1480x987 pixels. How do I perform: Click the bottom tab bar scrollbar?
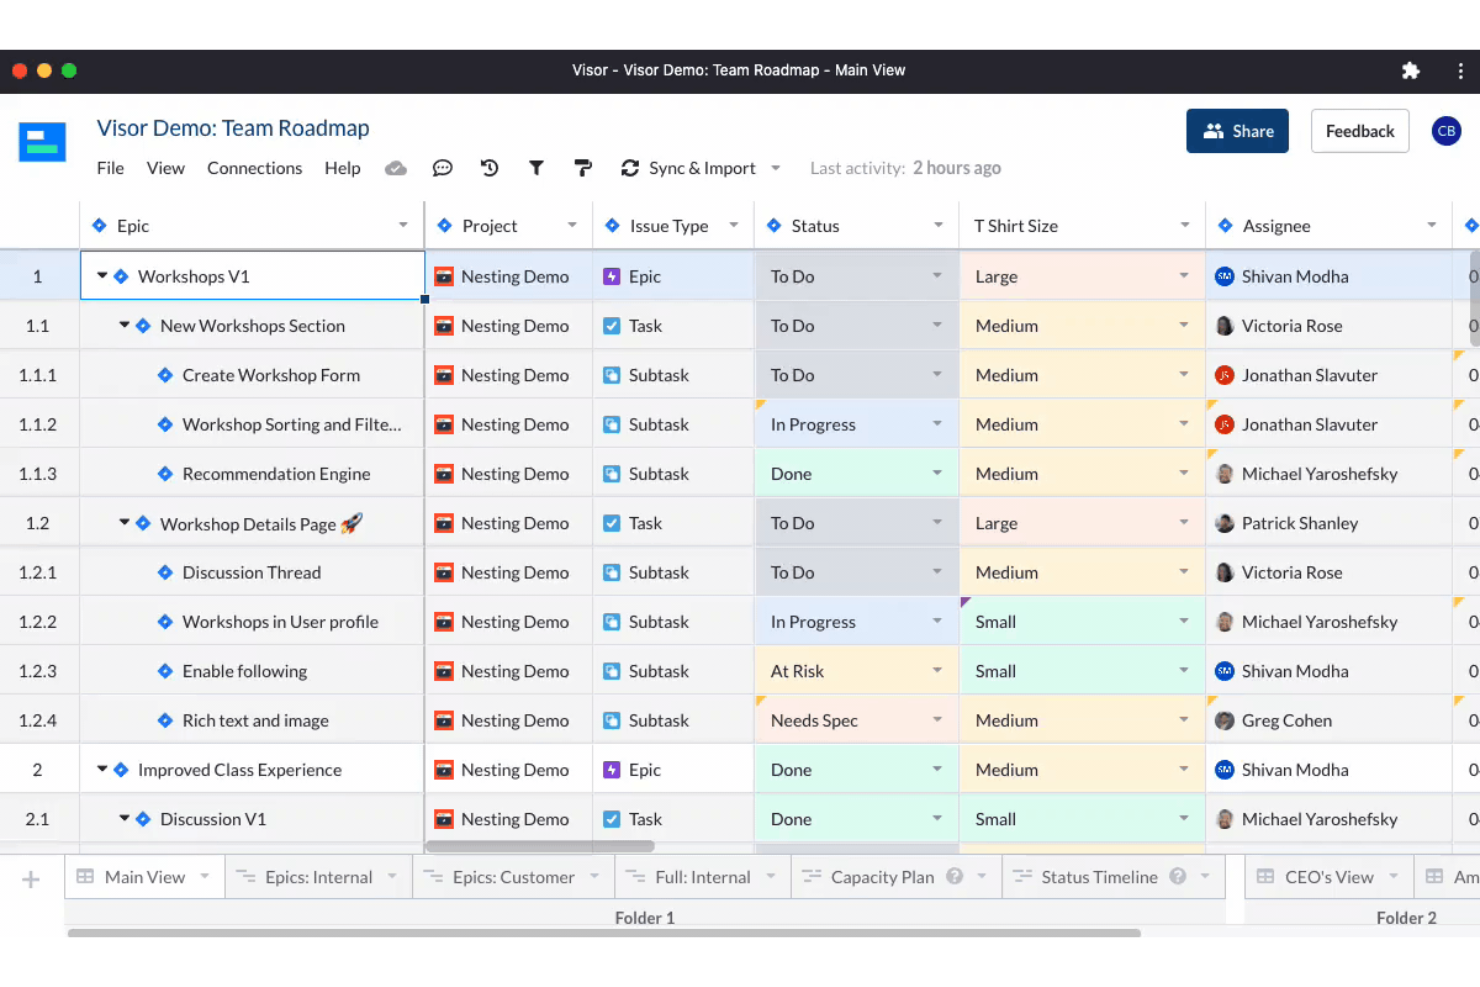(604, 933)
